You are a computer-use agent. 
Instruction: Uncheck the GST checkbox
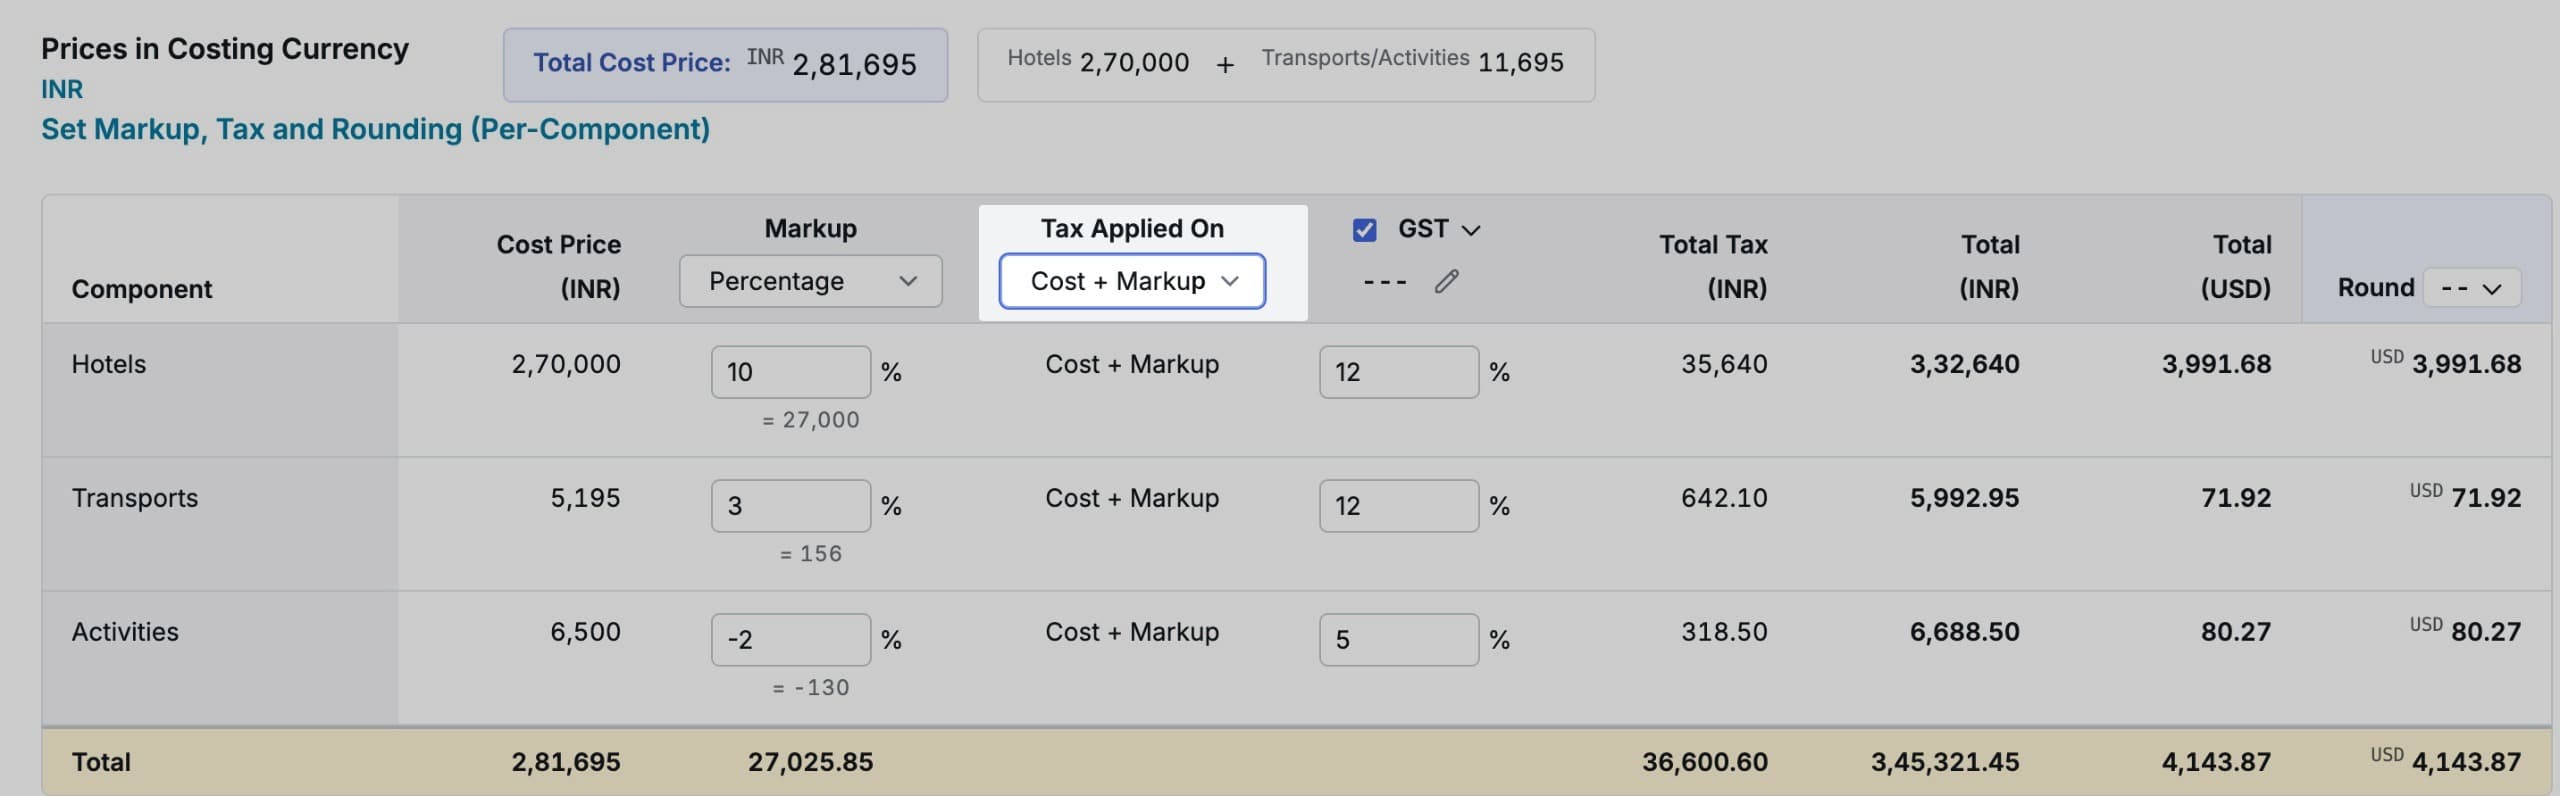pos(1364,230)
